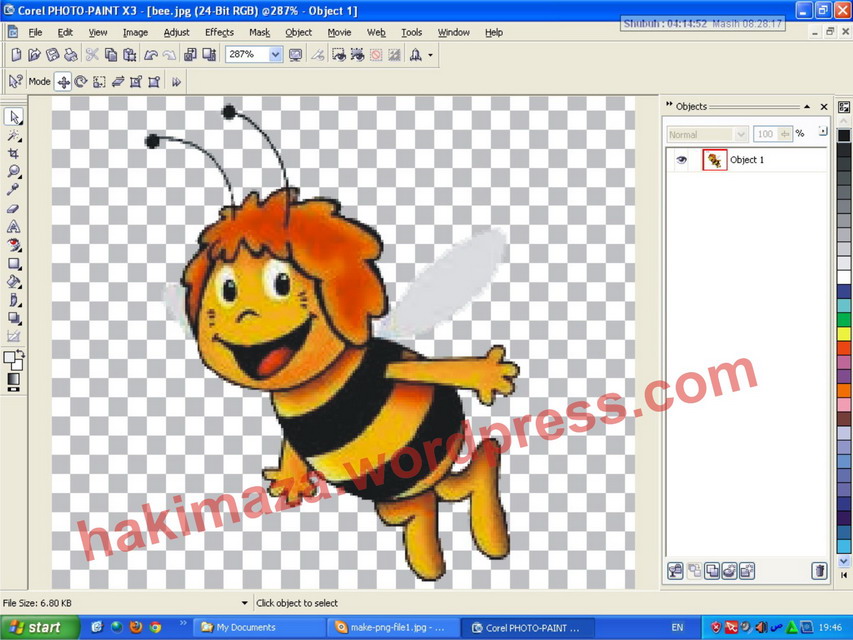Screen dimensions: 853x640
Task: Select the Distort mode icon
Action: pos(135,82)
